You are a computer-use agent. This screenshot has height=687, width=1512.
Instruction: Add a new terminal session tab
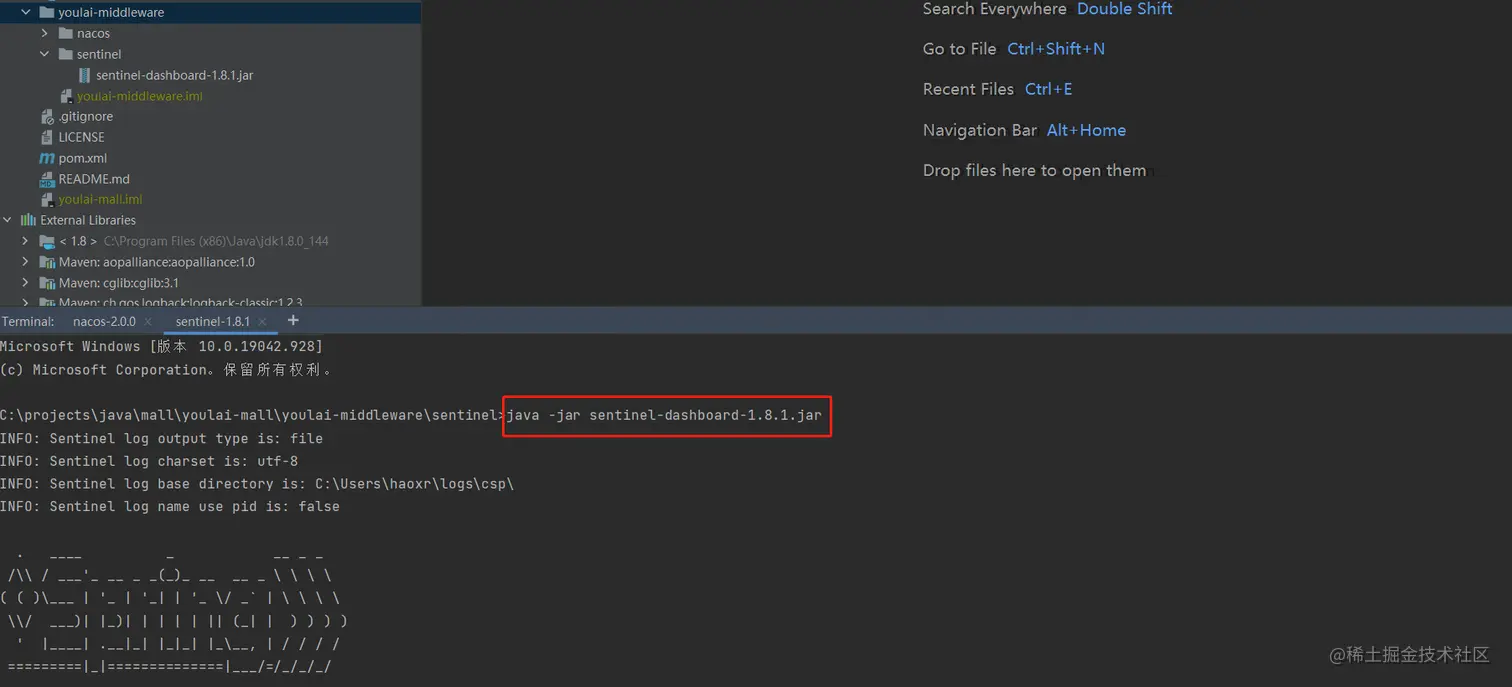pyautogui.click(x=293, y=320)
